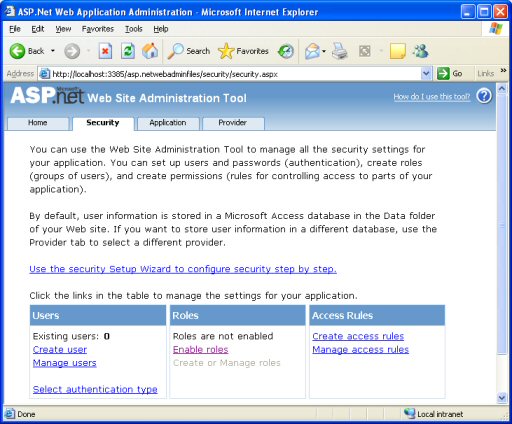The height and width of the screenshot is (424, 512).
Task: Click the Forward arrow button
Action: [x=72, y=51]
